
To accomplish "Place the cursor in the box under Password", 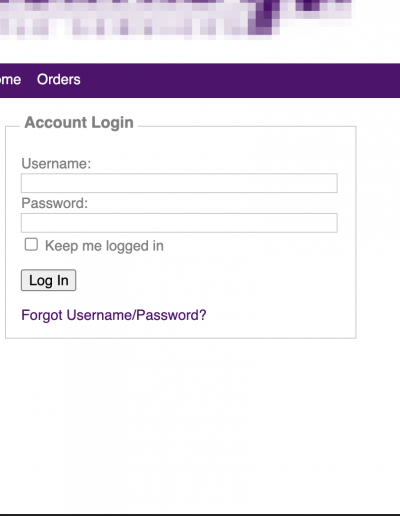I will coord(179,223).
